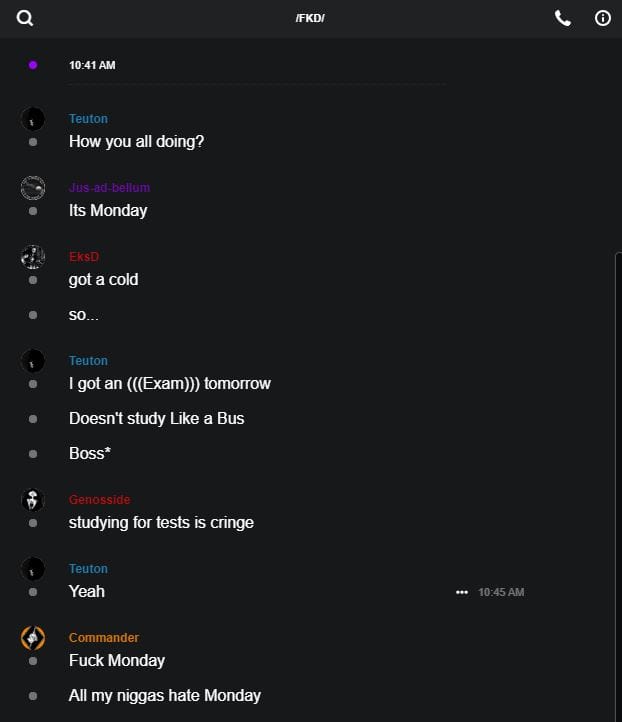Click the purple dot beside 10:41 AM
The width and height of the screenshot is (622, 722).
33,65
